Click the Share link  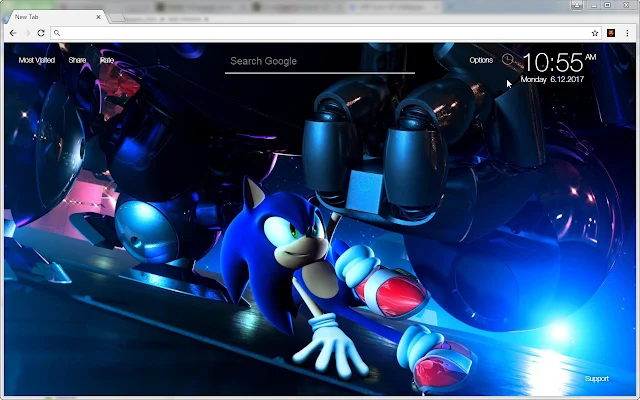coord(77,60)
